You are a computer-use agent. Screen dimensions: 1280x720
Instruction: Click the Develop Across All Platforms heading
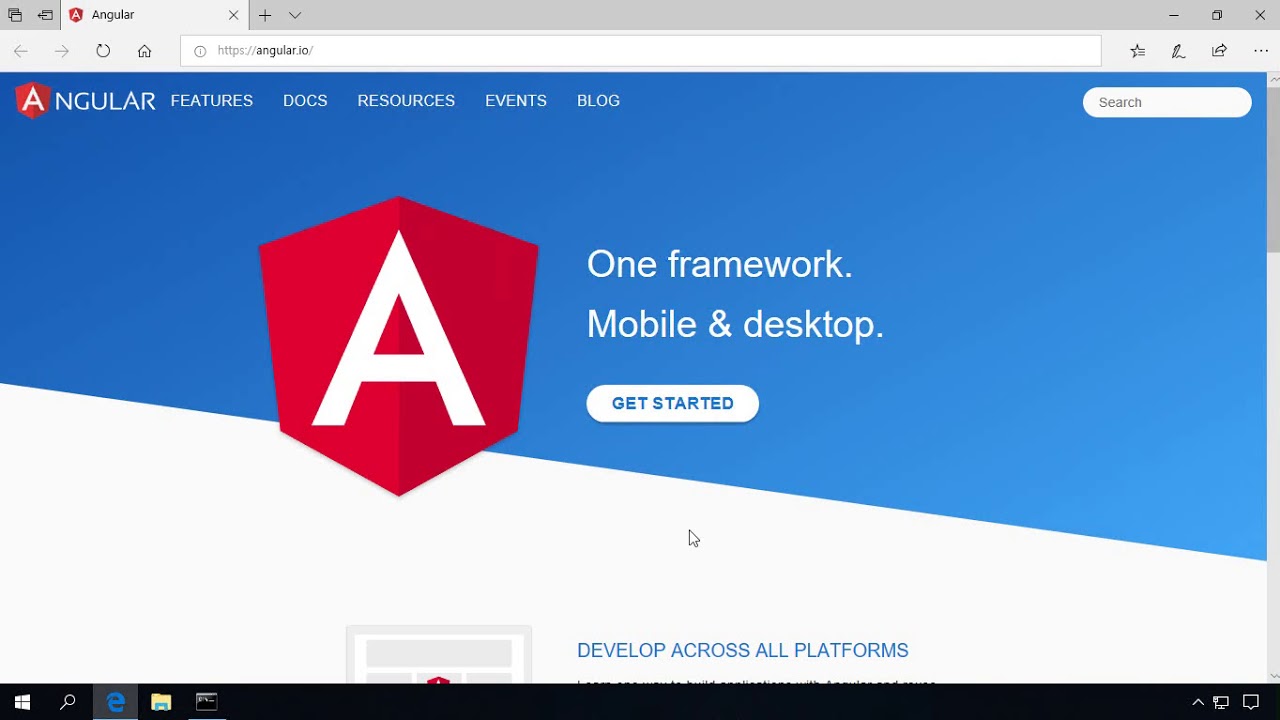[743, 651]
